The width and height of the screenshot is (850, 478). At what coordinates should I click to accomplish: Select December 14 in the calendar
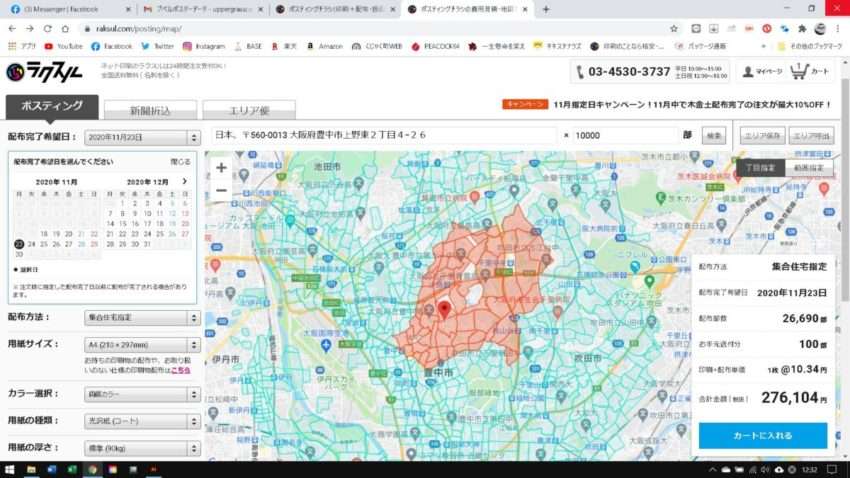[111, 224]
